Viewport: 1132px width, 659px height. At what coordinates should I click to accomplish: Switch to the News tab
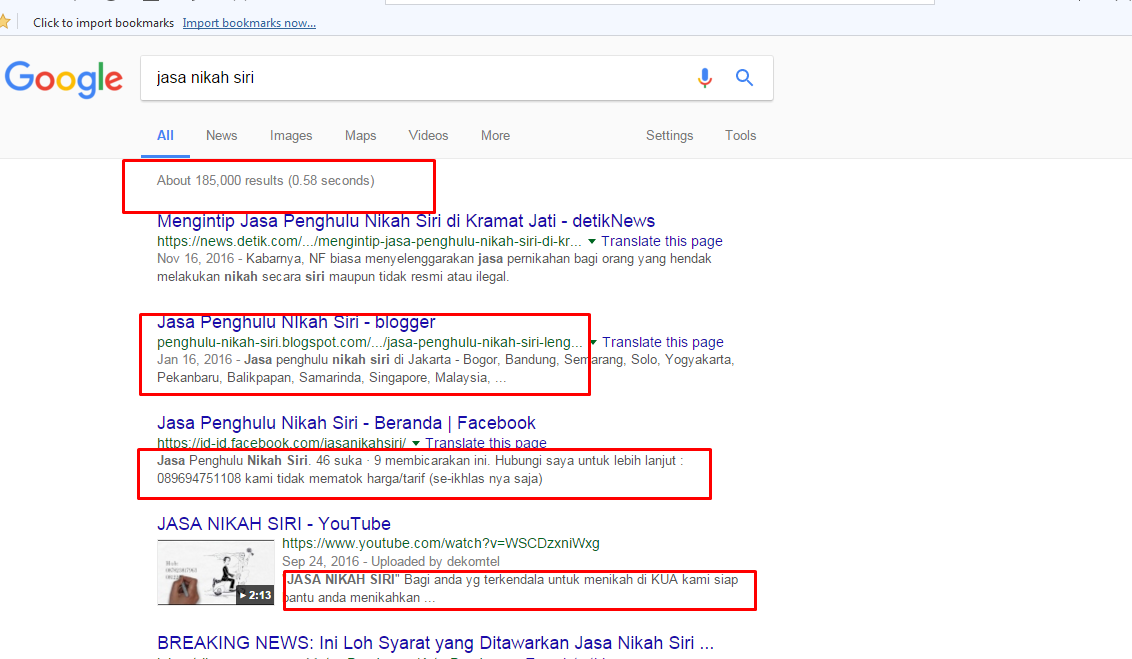coord(221,136)
